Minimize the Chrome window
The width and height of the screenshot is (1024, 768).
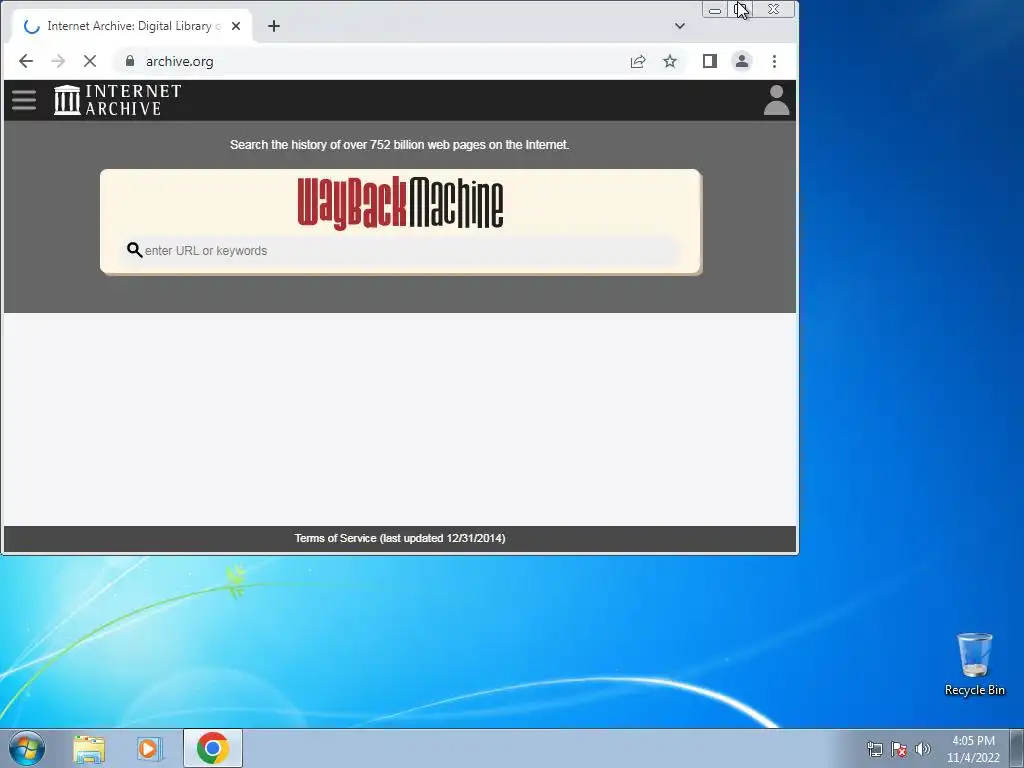pyautogui.click(x=715, y=10)
